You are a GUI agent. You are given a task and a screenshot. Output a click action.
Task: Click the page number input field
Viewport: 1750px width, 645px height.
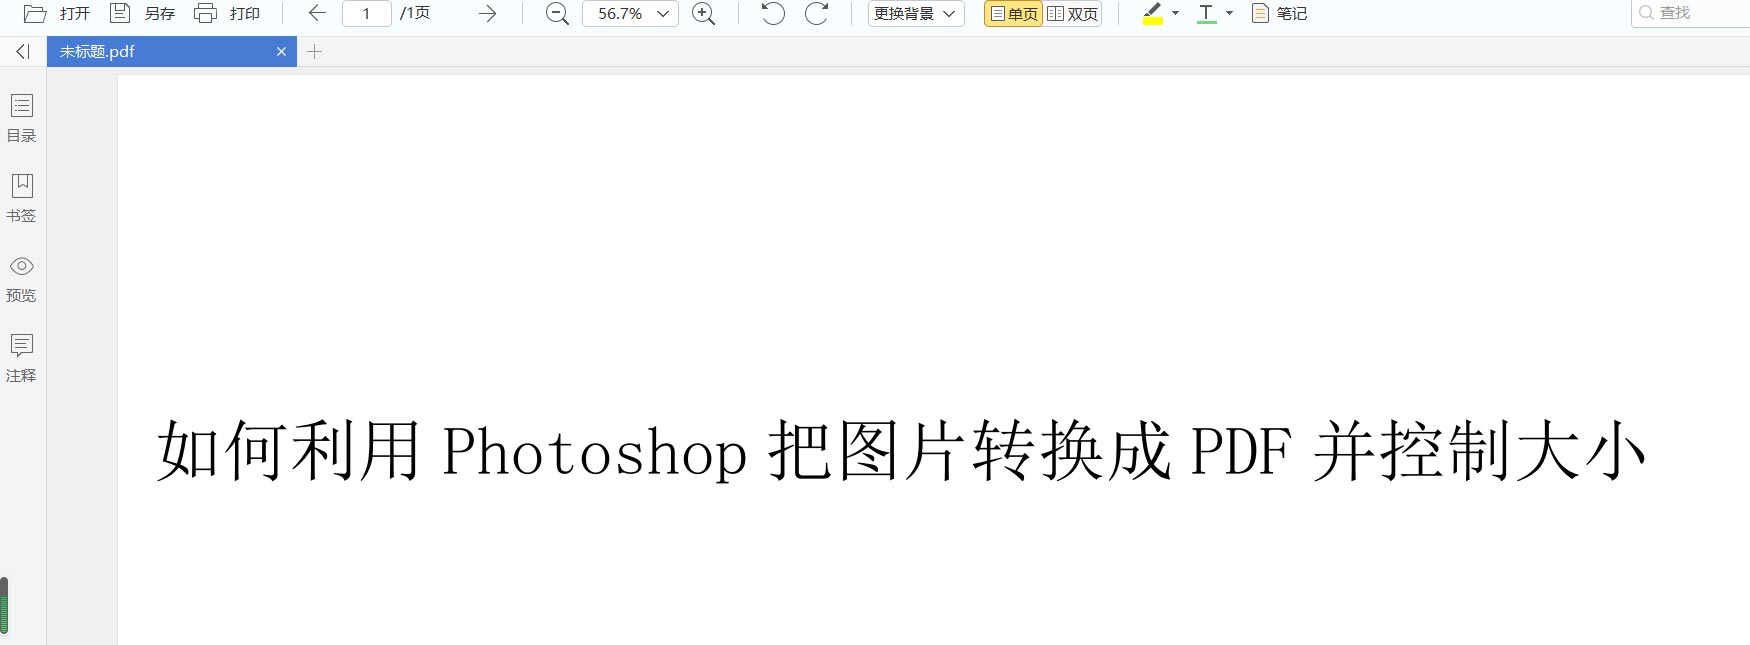click(366, 13)
